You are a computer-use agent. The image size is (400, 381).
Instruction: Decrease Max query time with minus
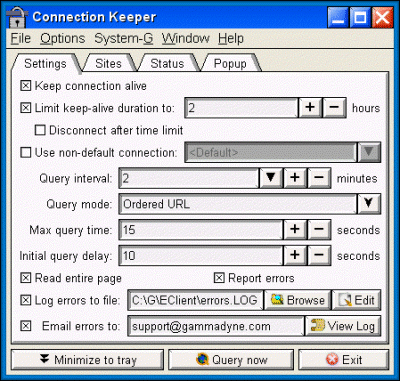pyautogui.click(x=319, y=230)
